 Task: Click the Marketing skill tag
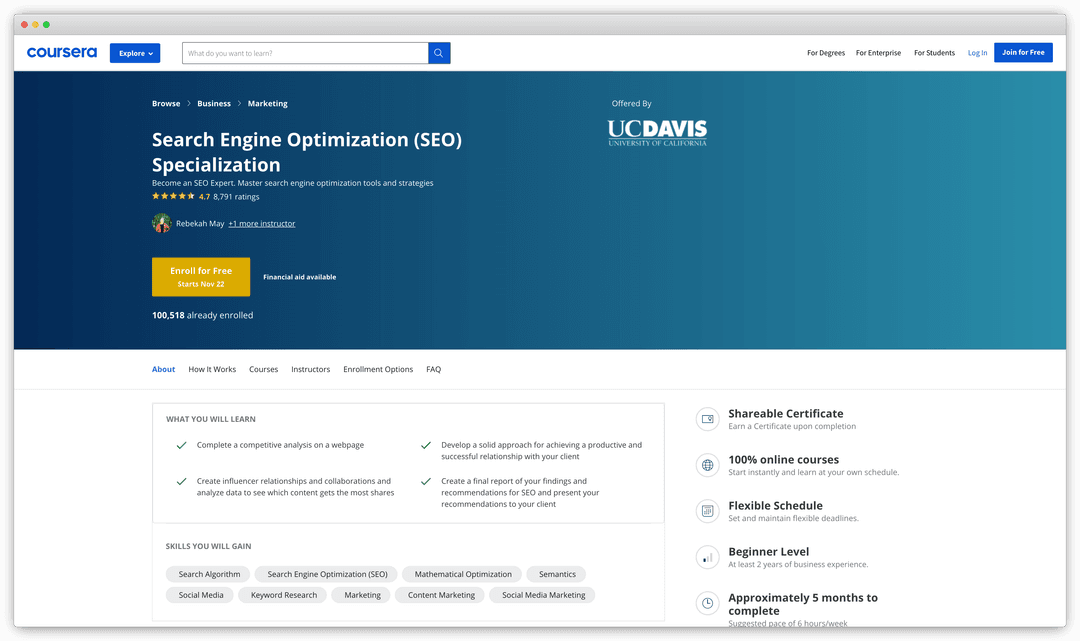tap(362, 595)
